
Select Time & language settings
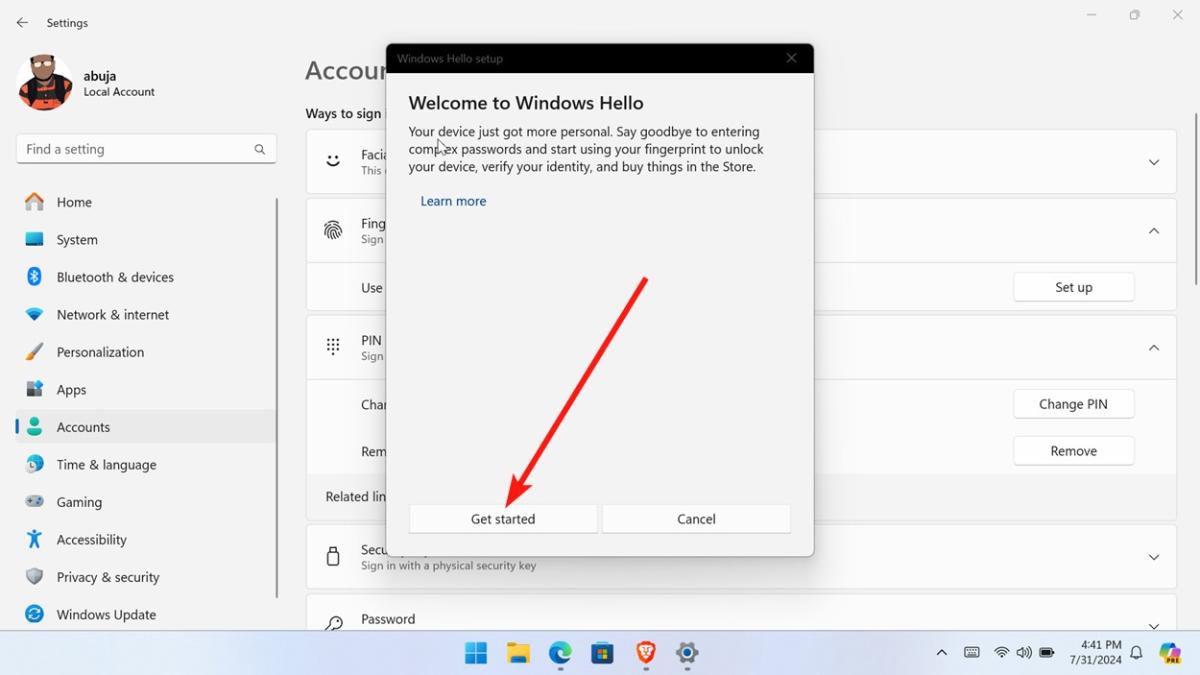click(x=104, y=464)
